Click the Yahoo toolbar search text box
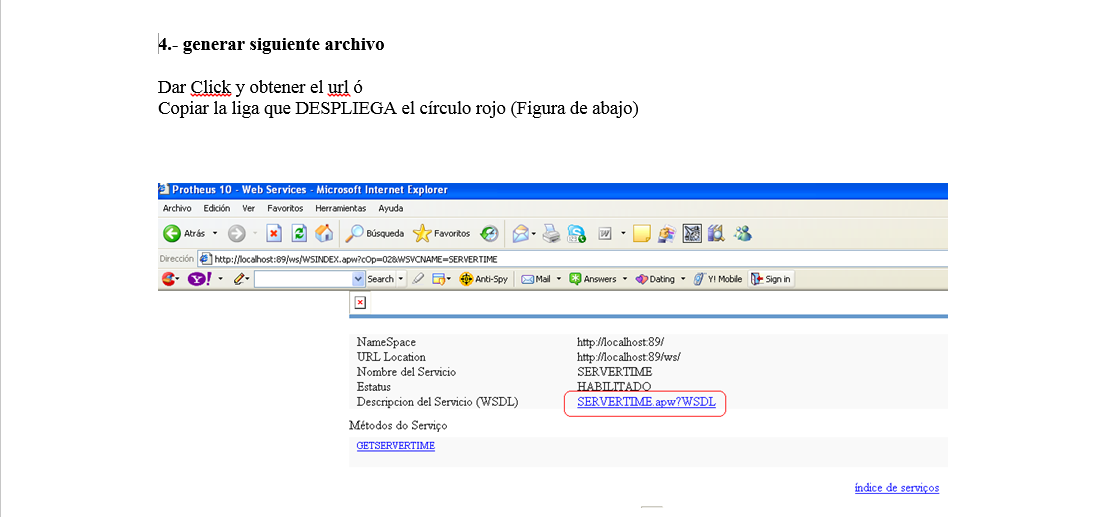This screenshot has width=1106, height=517. [303, 279]
